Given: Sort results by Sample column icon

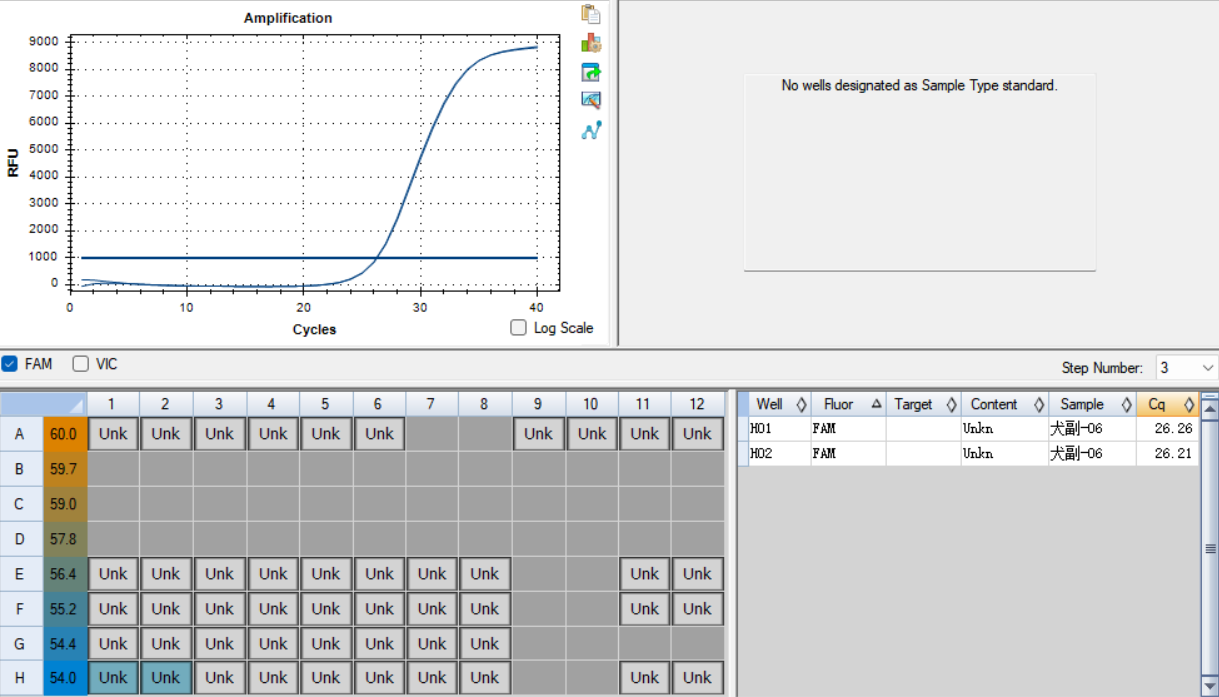Looking at the screenshot, I should (1126, 405).
